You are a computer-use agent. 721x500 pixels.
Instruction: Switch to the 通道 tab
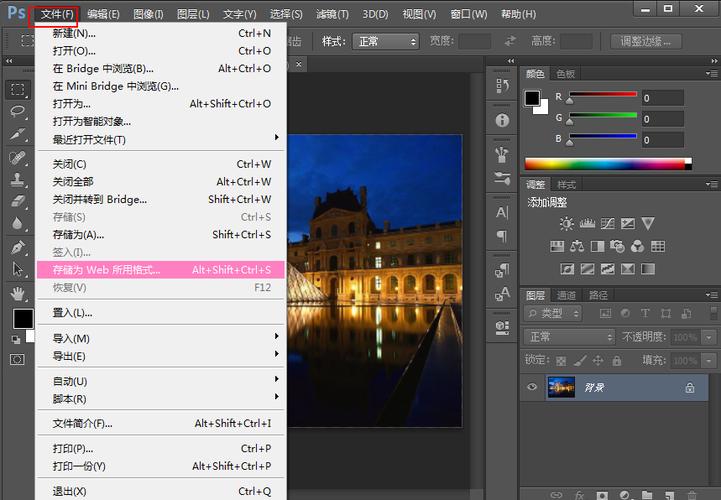[x=566, y=295]
